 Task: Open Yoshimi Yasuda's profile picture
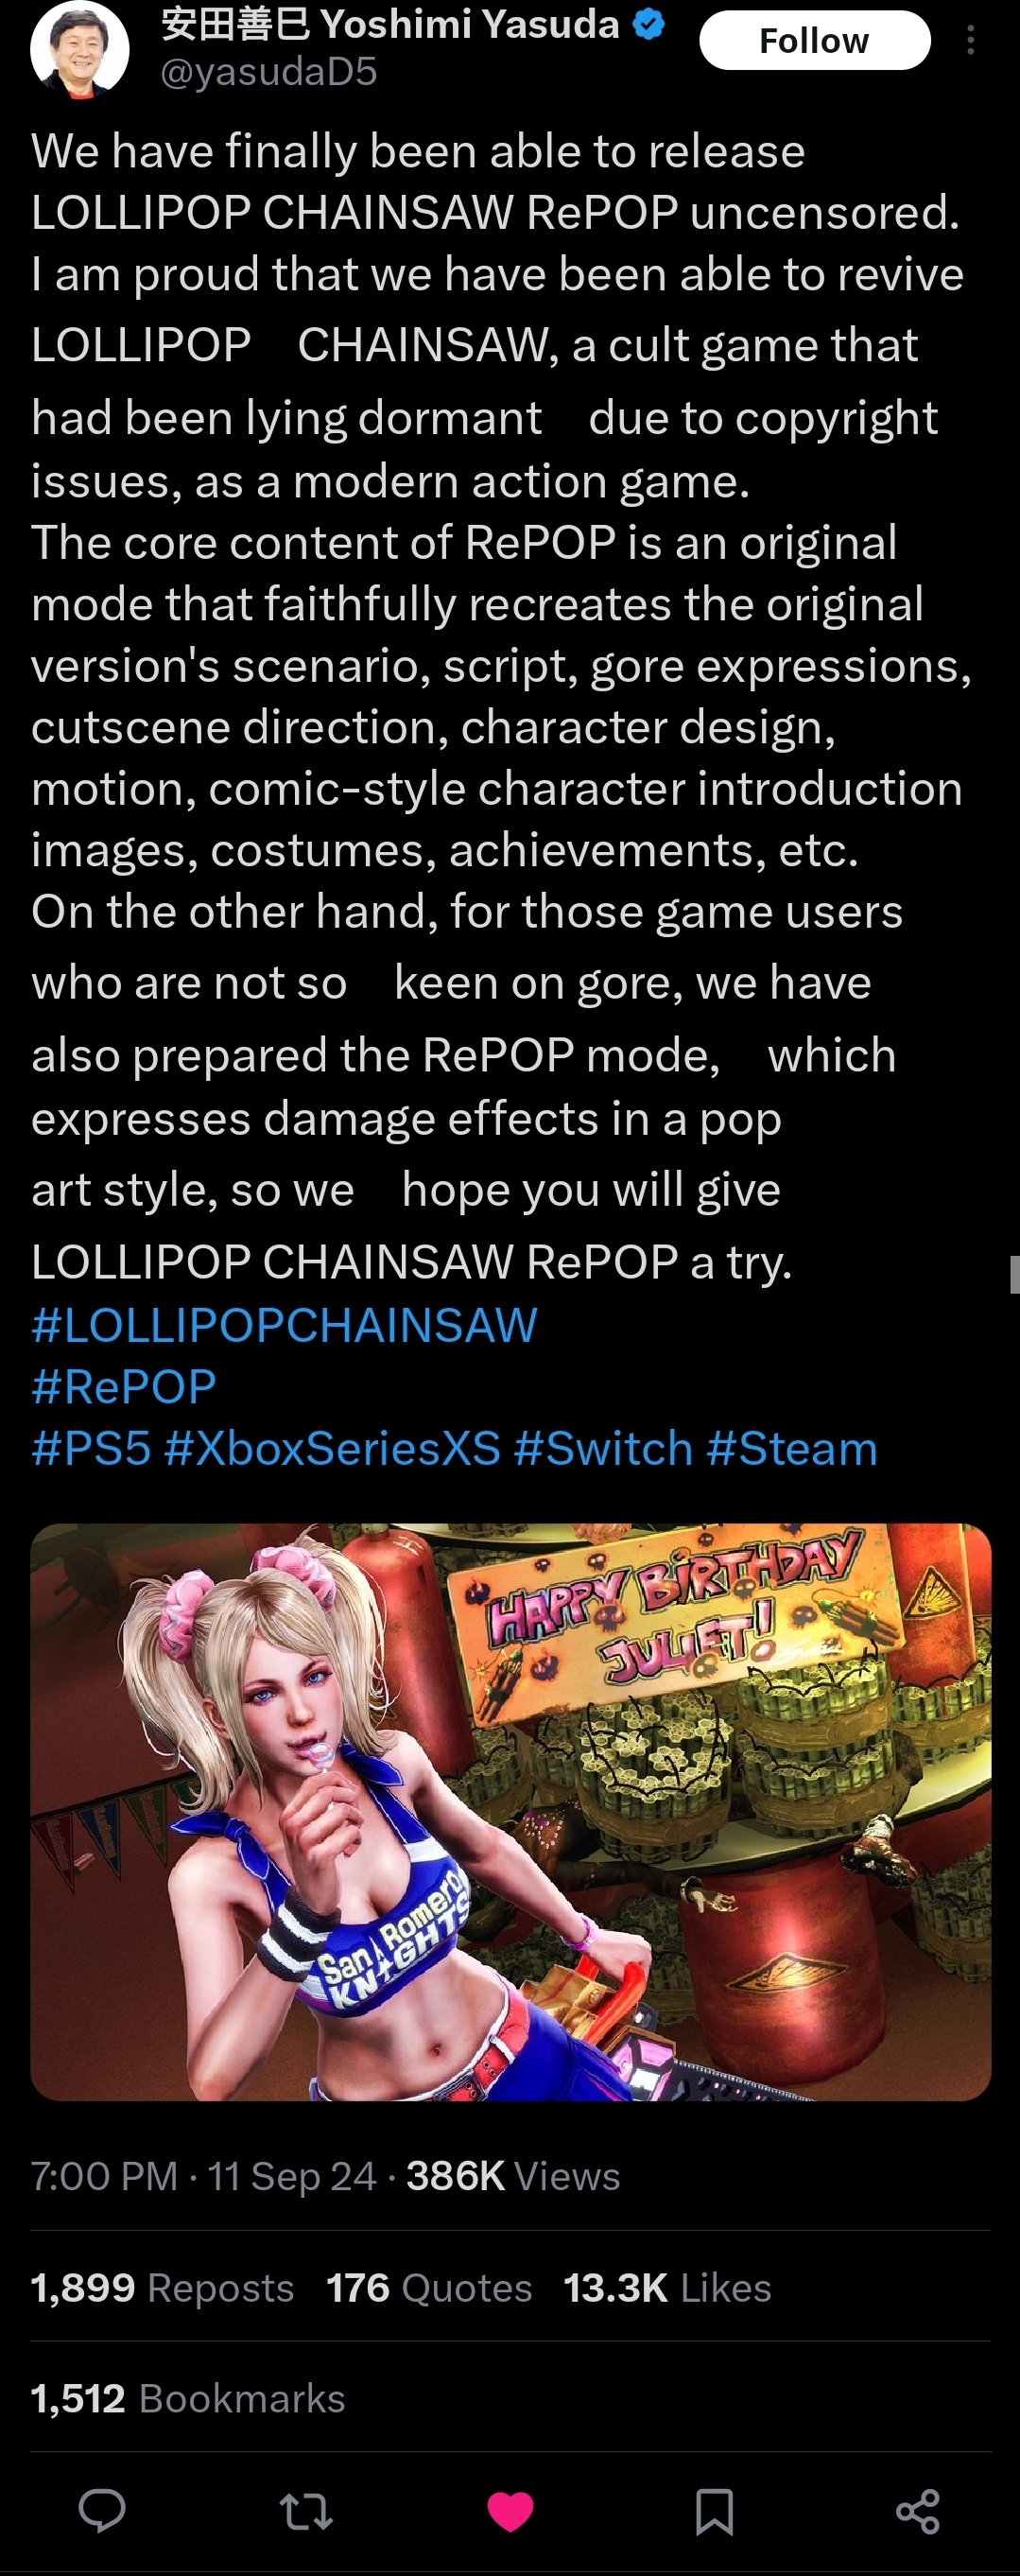coord(80,48)
